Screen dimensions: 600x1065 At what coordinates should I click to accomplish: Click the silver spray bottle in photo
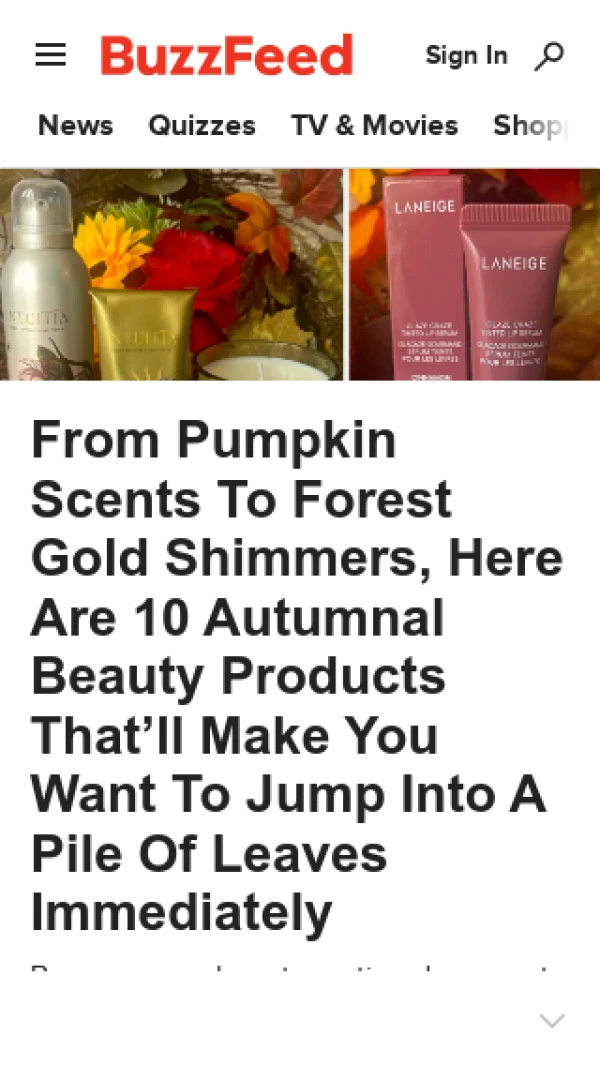click(x=45, y=280)
